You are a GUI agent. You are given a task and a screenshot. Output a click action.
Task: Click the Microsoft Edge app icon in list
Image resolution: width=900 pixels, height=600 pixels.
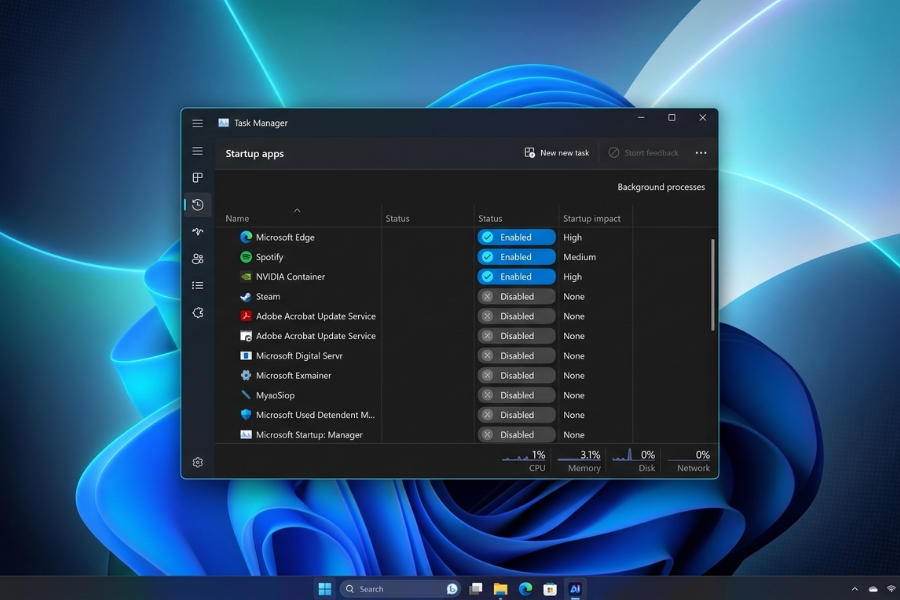coord(246,237)
